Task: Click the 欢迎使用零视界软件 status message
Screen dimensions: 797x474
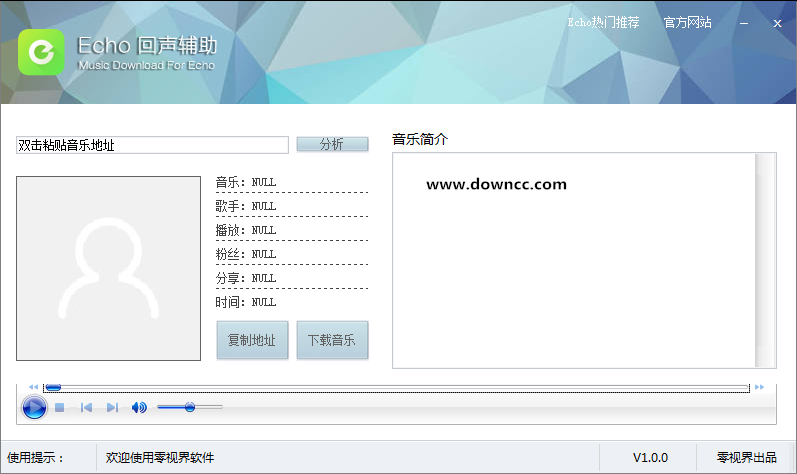Action: pyautogui.click(x=160, y=458)
